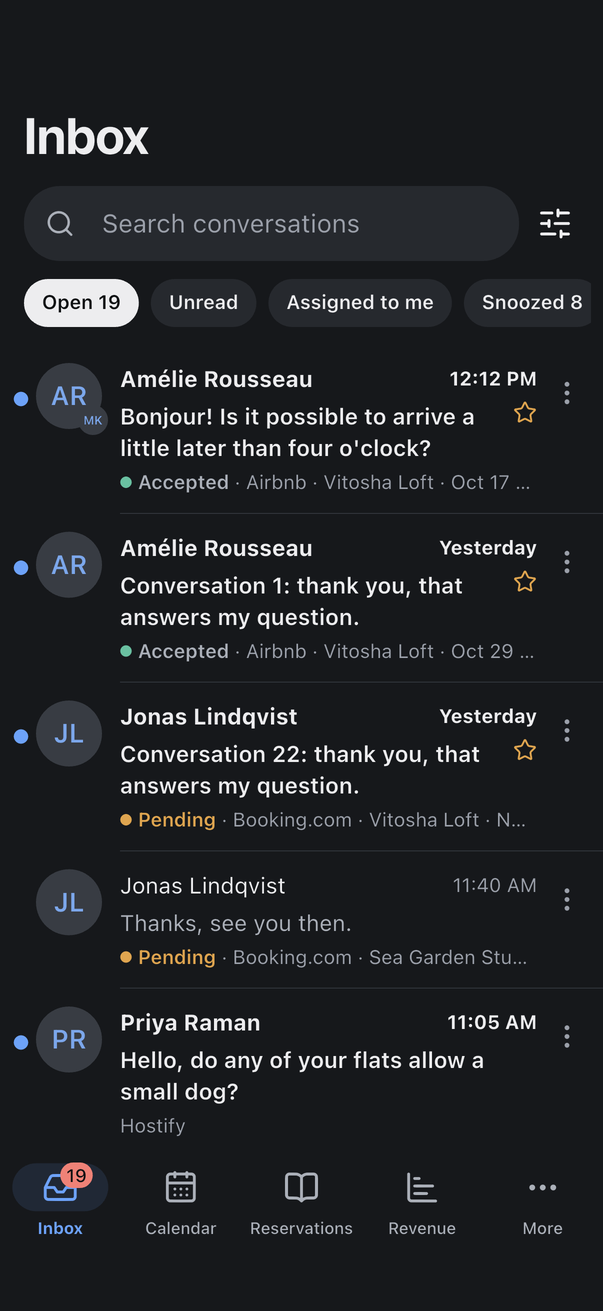The image size is (603, 1311).
Task: Toggle star on Conversation 1 message
Action: (525, 582)
